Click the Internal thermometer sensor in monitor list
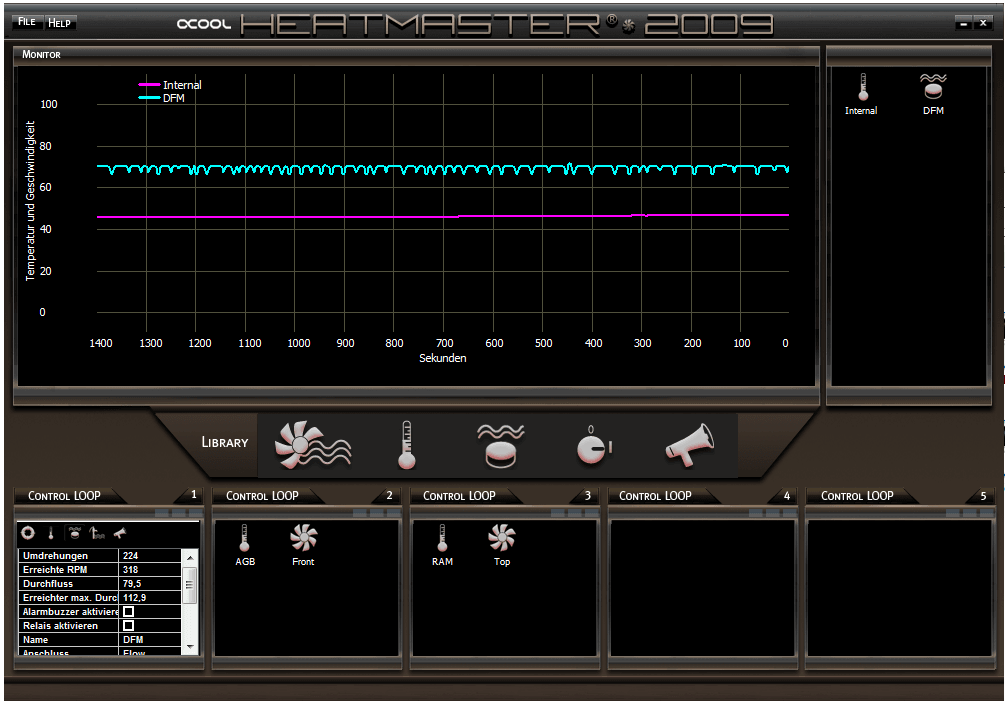The width and height of the screenshot is (1005, 701). tap(861, 95)
